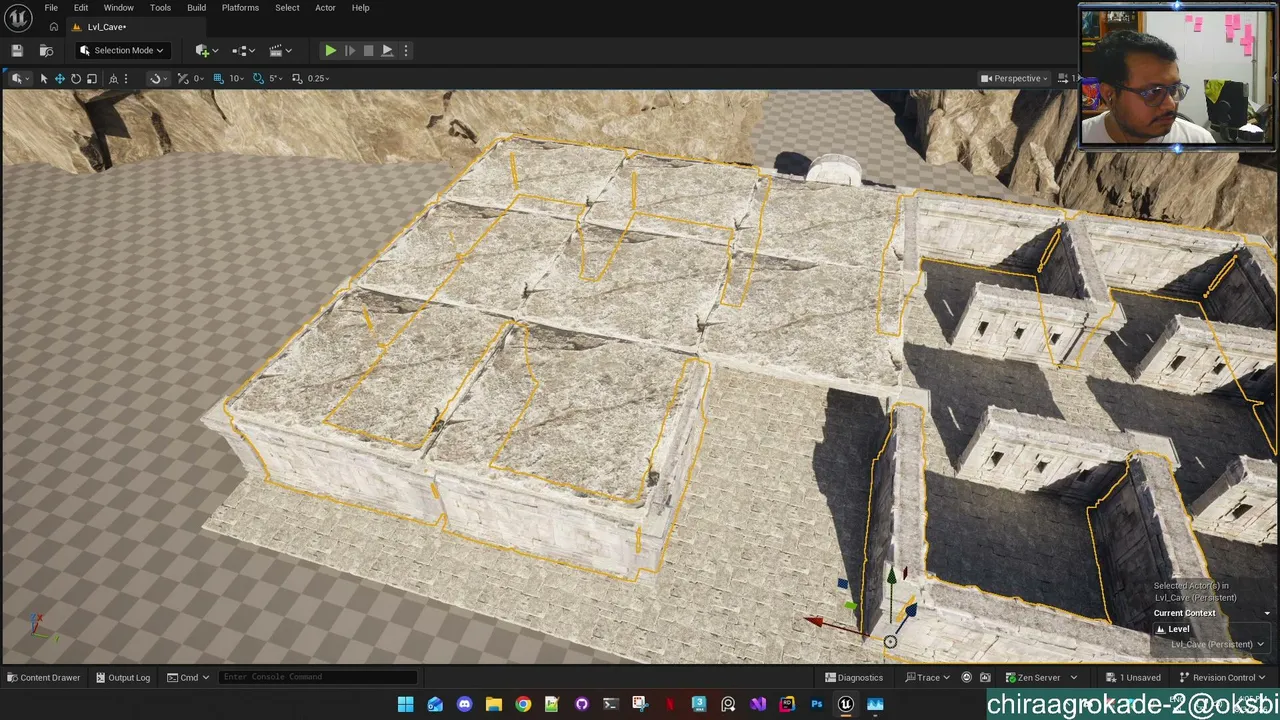Toggle rotation snapping icon
Image resolution: width=1280 pixels, height=720 pixels.
coord(258,78)
